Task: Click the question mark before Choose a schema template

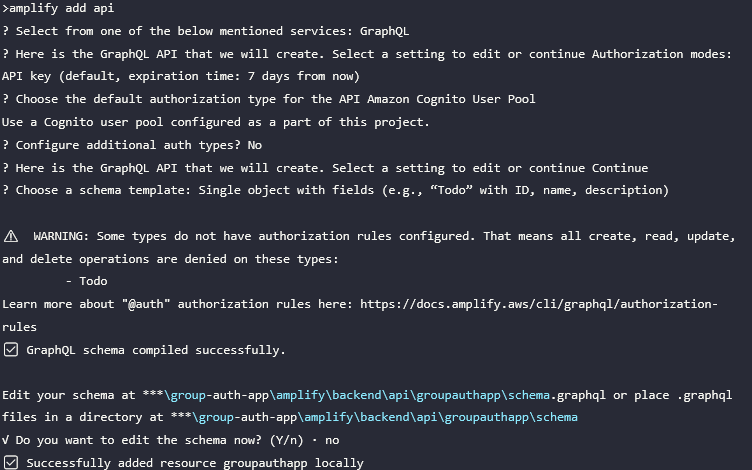Action: point(5,190)
